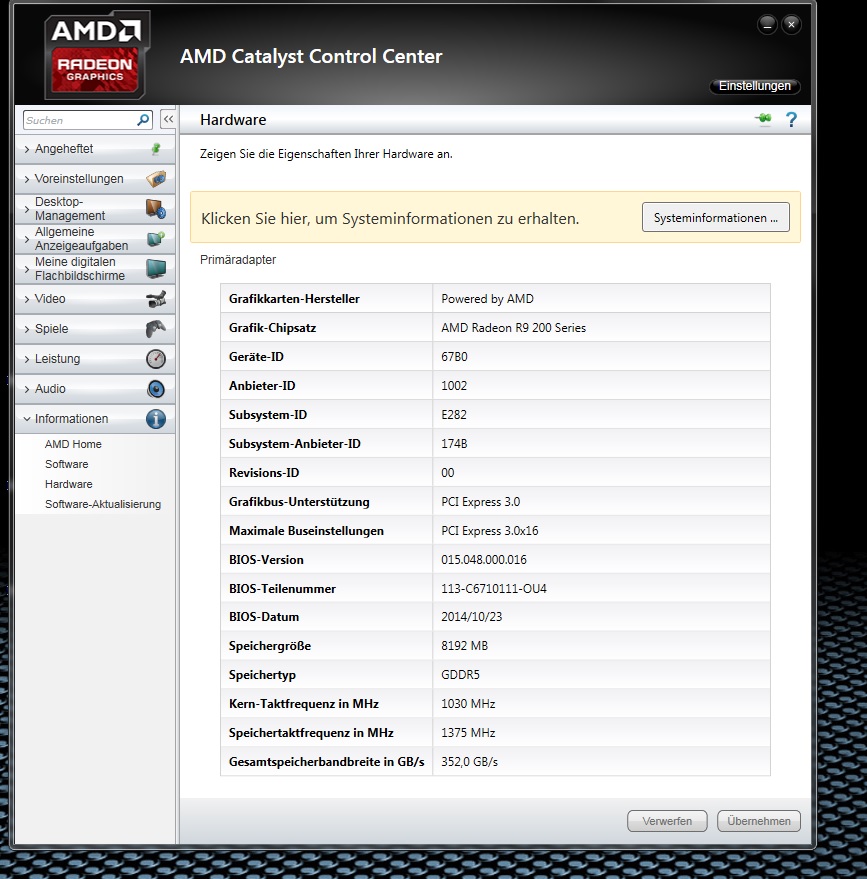Collapse the Informationen section
The width and height of the screenshot is (867, 879).
pyautogui.click(x=95, y=419)
